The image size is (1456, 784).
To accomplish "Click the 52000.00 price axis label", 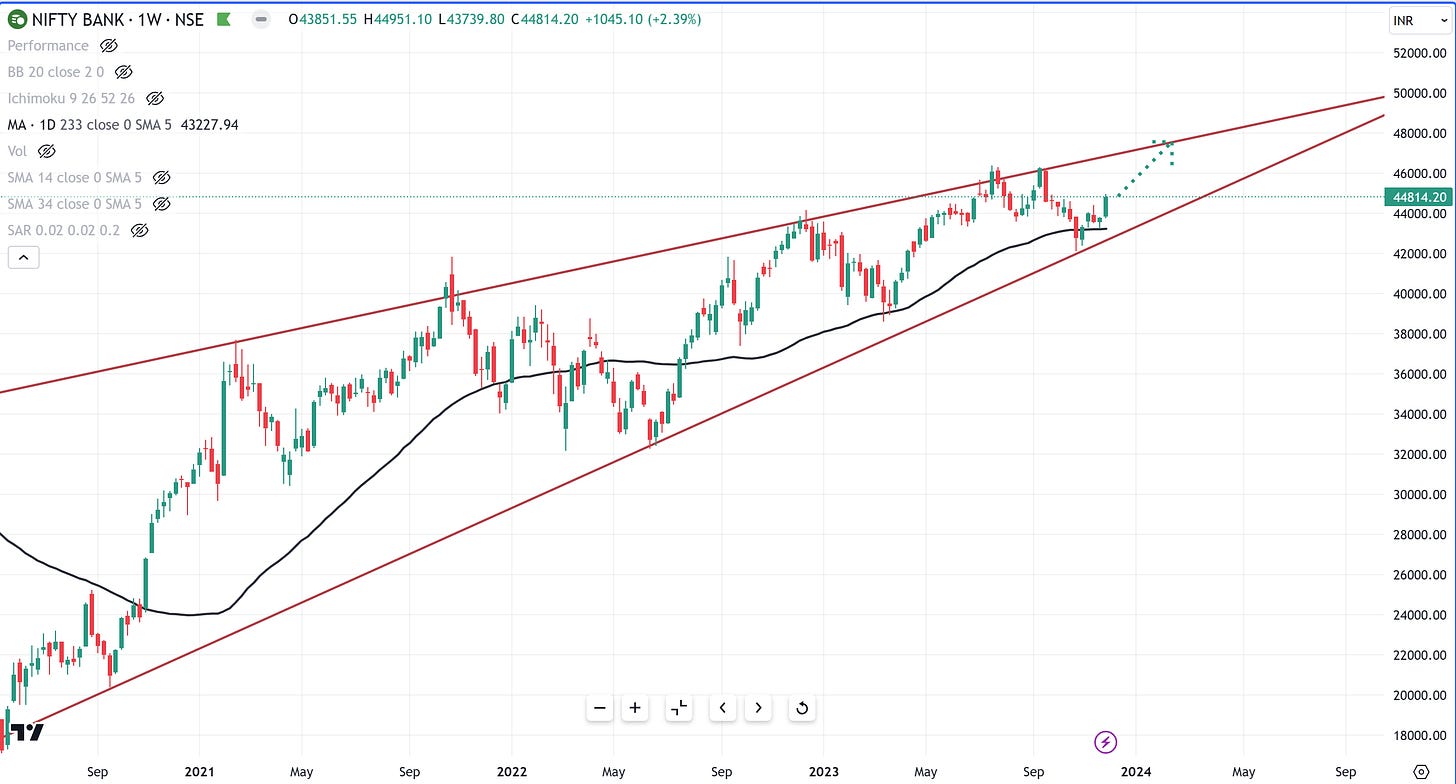I will click(1421, 53).
